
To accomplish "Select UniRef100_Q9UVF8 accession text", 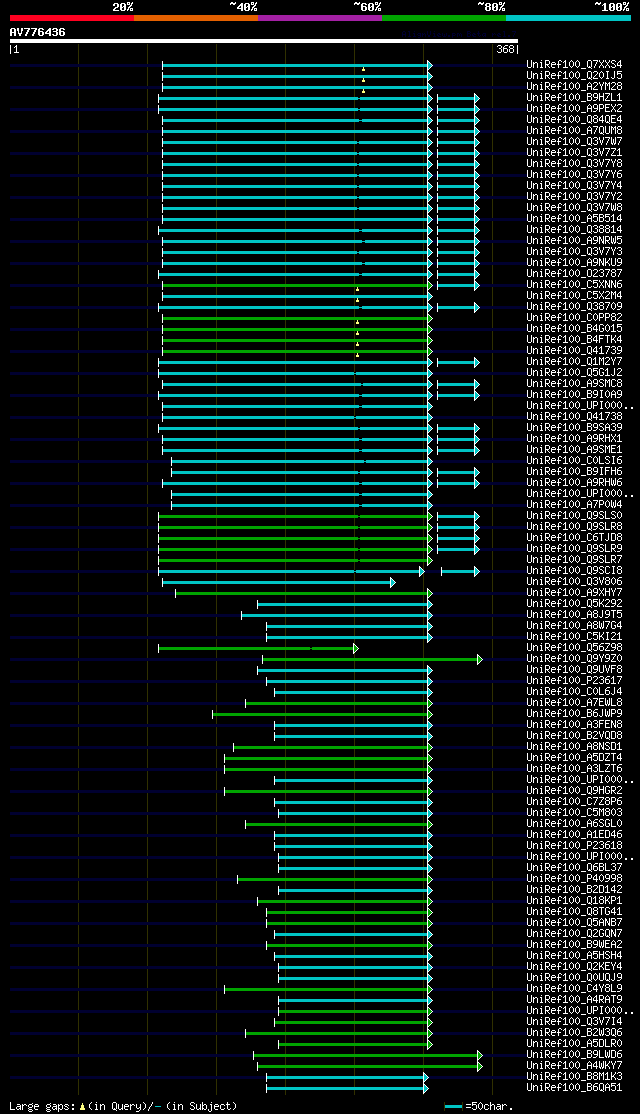I will (574, 670).
